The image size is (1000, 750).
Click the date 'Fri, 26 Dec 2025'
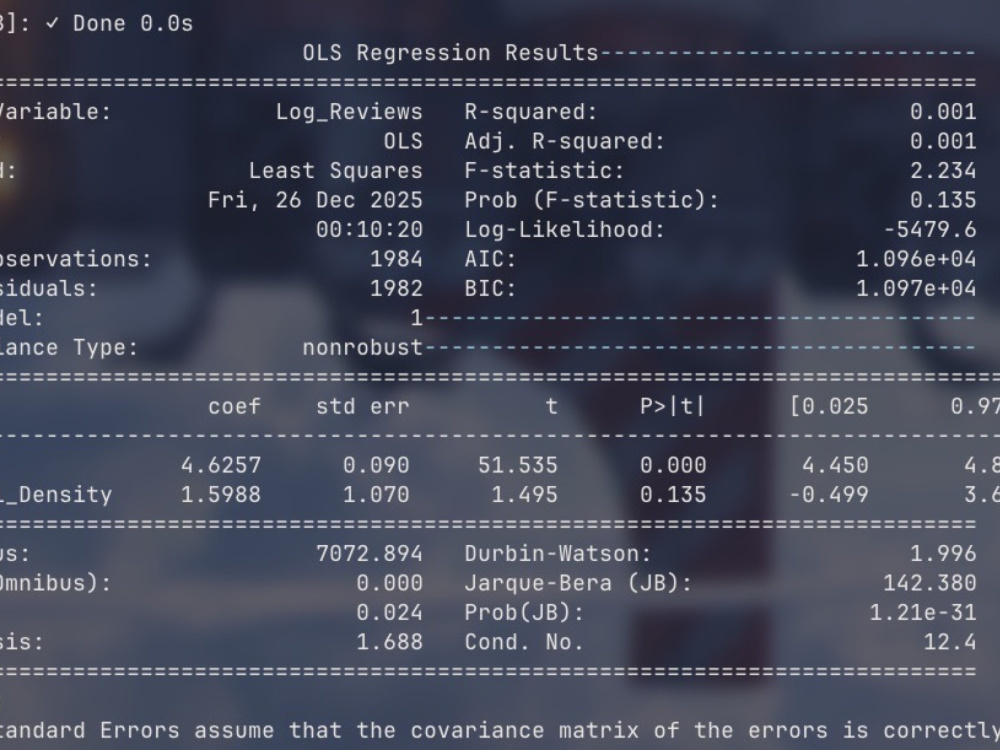315,200
